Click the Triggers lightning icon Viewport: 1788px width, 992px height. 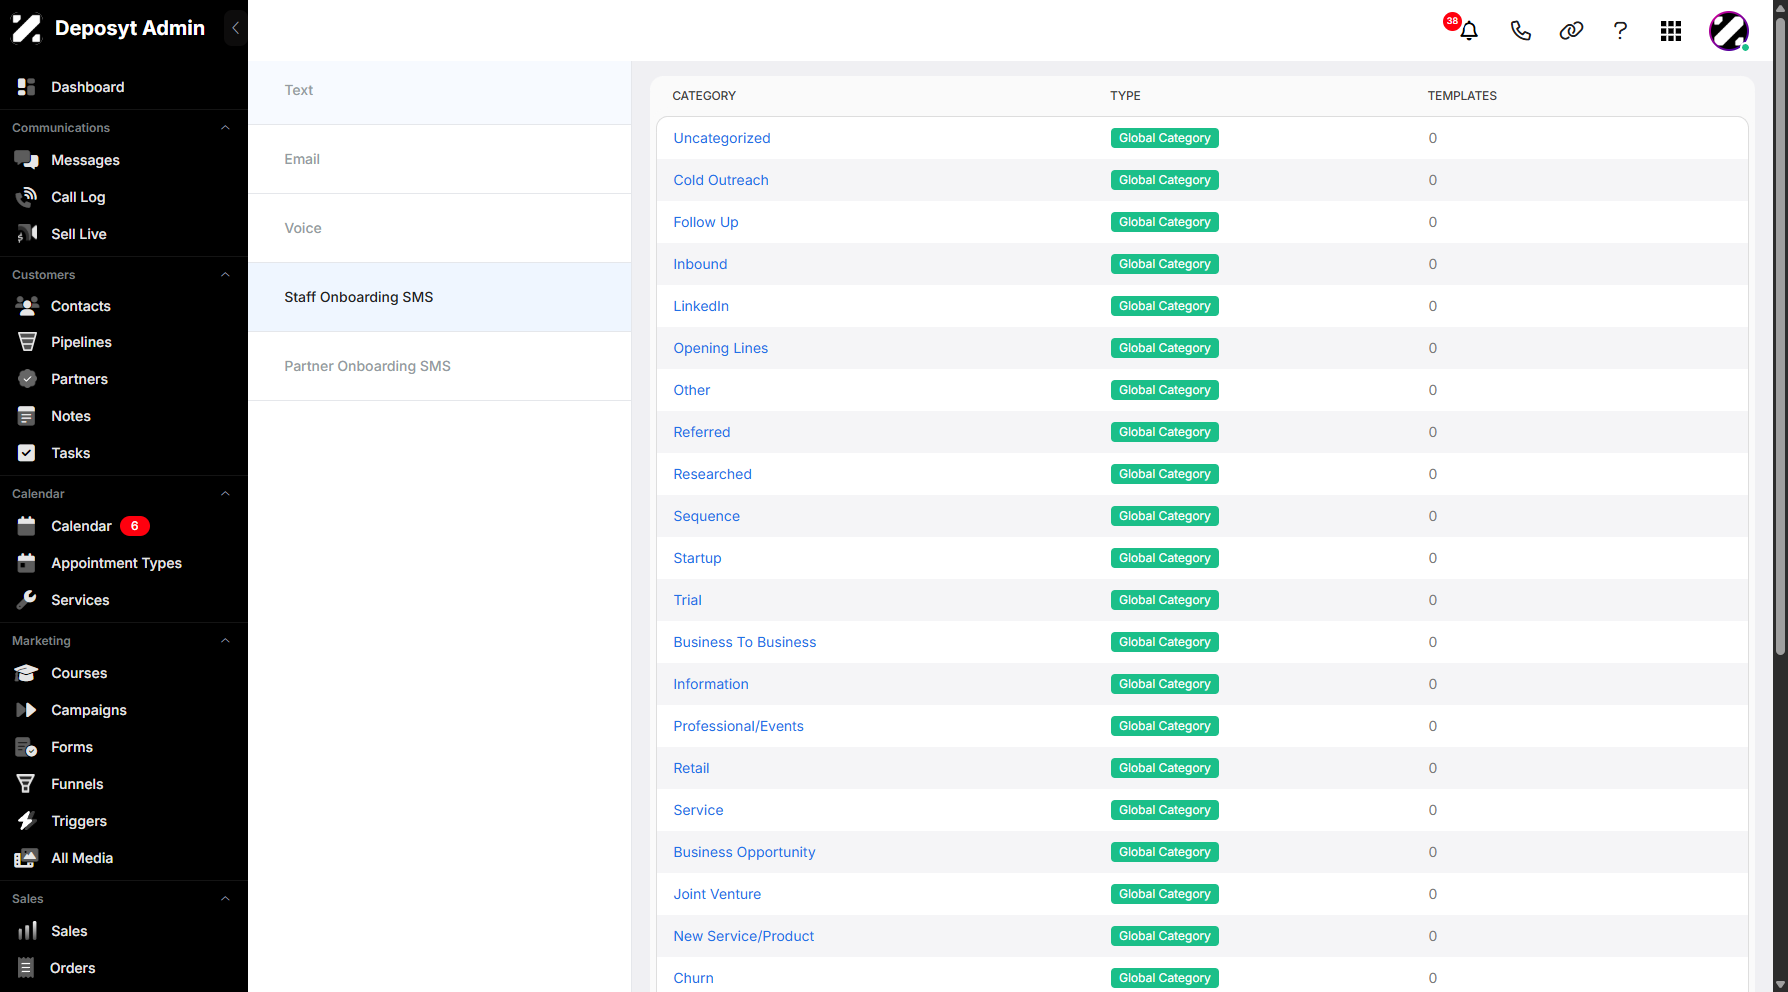(27, 821)
